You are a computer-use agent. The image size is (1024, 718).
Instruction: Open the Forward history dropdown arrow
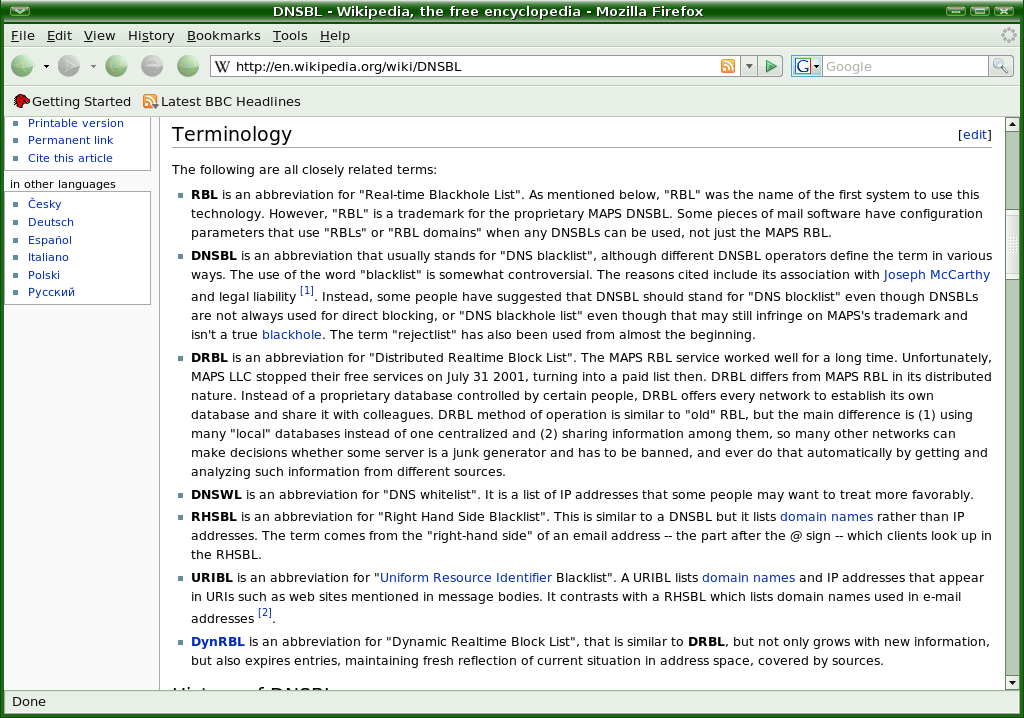(93, 66)
